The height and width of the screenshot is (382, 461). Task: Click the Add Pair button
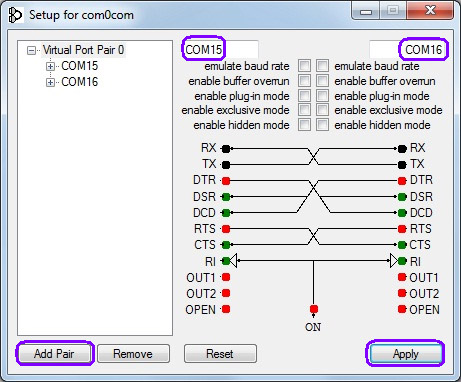pos(54,353)
